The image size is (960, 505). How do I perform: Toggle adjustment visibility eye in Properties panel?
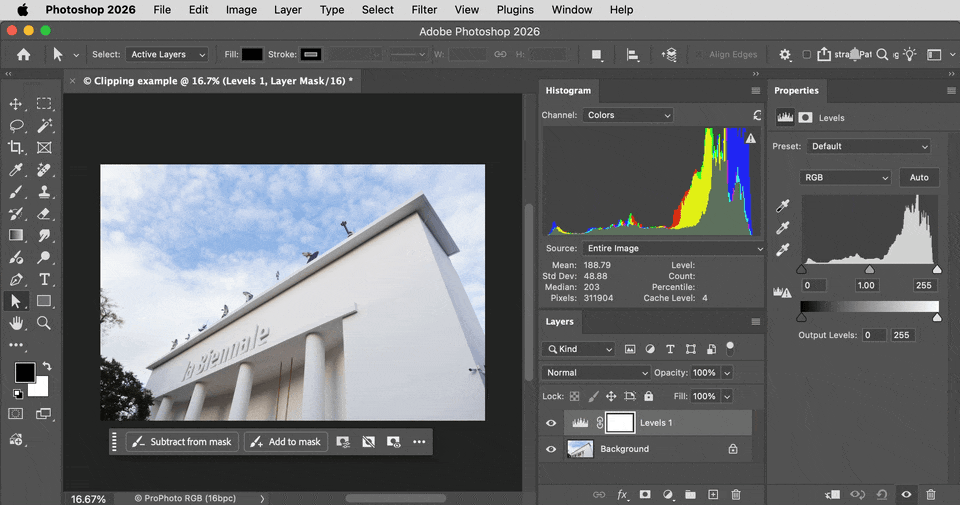tap(906, 495)
